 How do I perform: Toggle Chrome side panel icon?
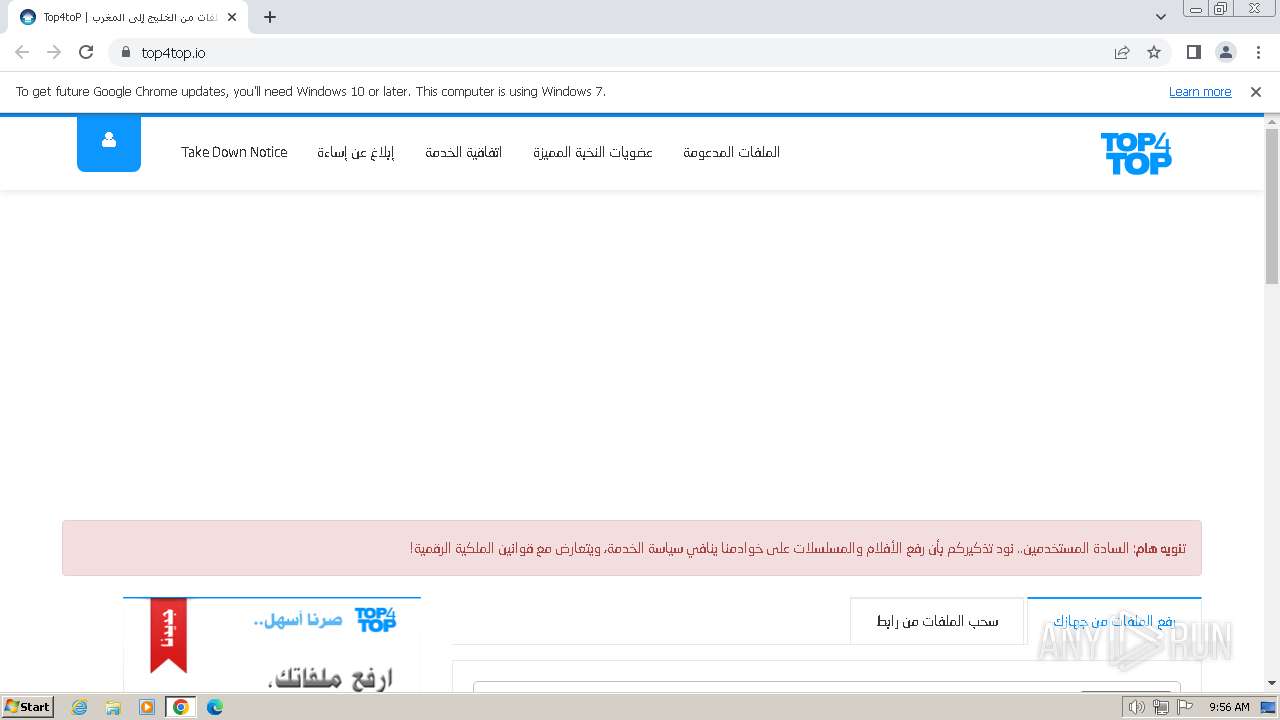pyautogui.click(x=1193, y=52)
